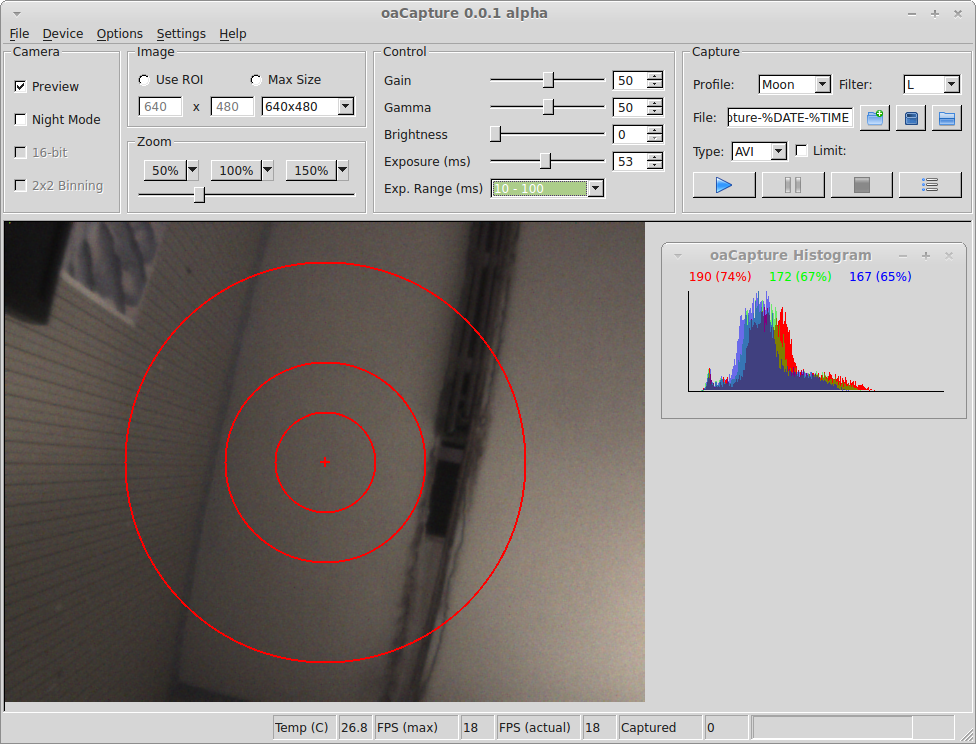Click the dark blue disk icon button

click(x=911, y=118)
